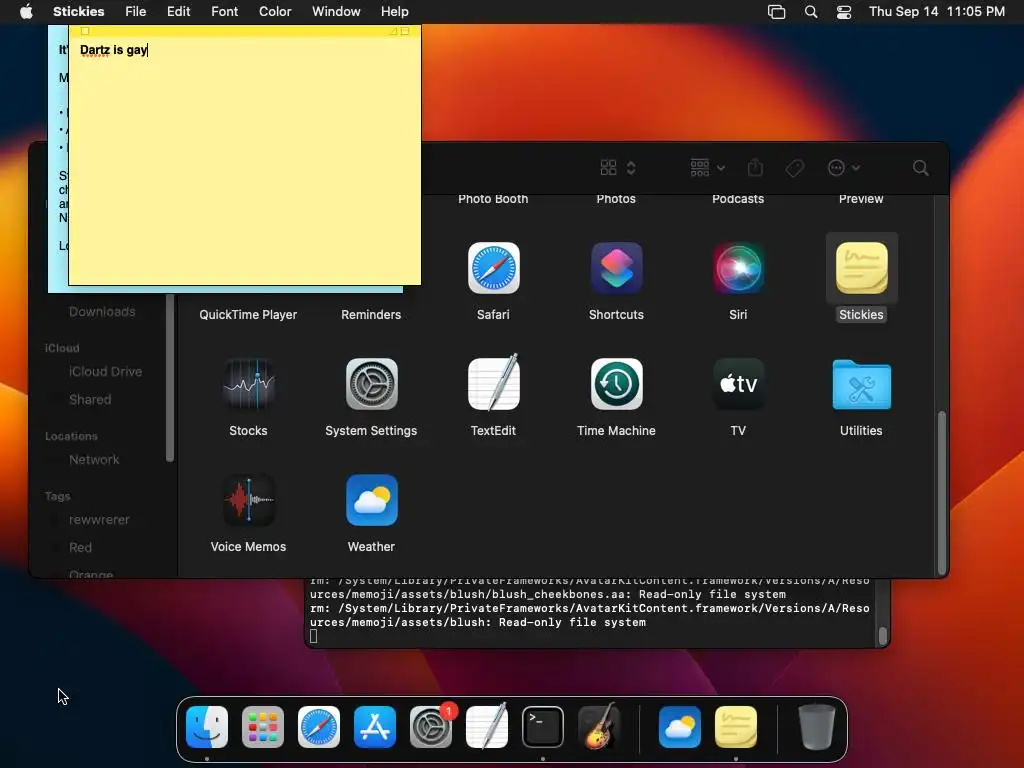Click the Finder sidebar scrollbar
This screenshot has width=1024, height=768.
(170, 377)
